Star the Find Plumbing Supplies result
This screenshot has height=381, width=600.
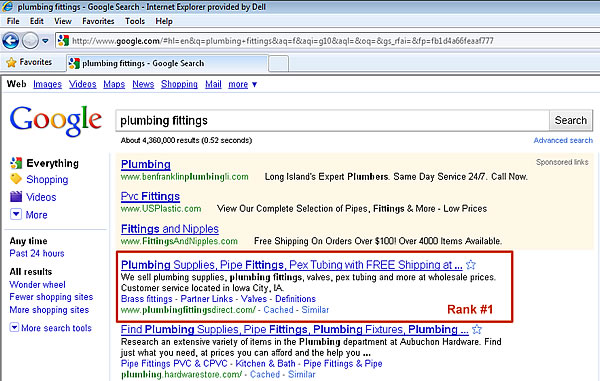click(477, 329)
